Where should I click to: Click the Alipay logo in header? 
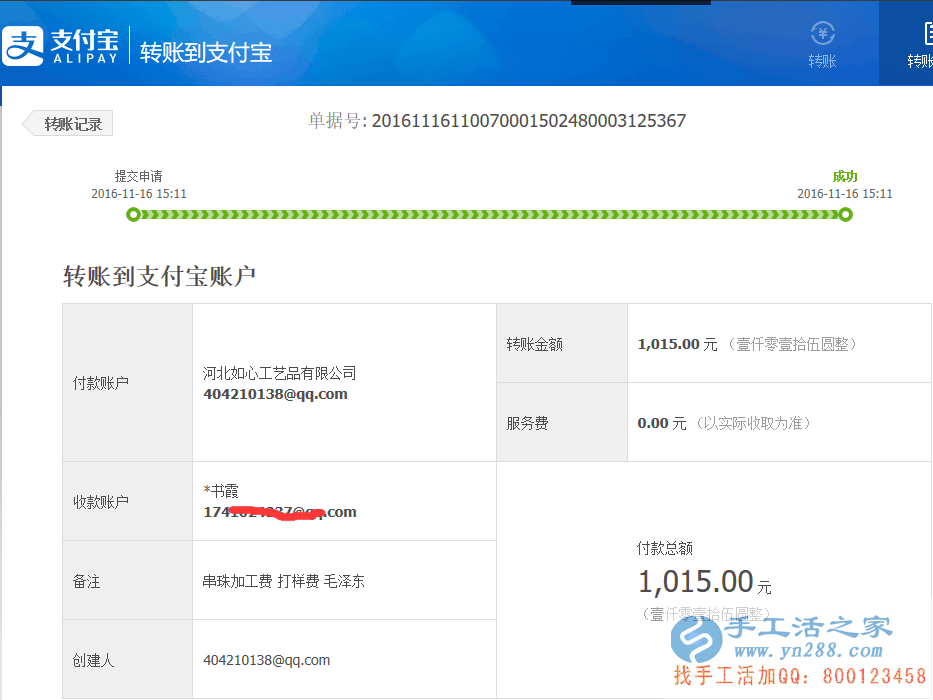click(60, 46)
